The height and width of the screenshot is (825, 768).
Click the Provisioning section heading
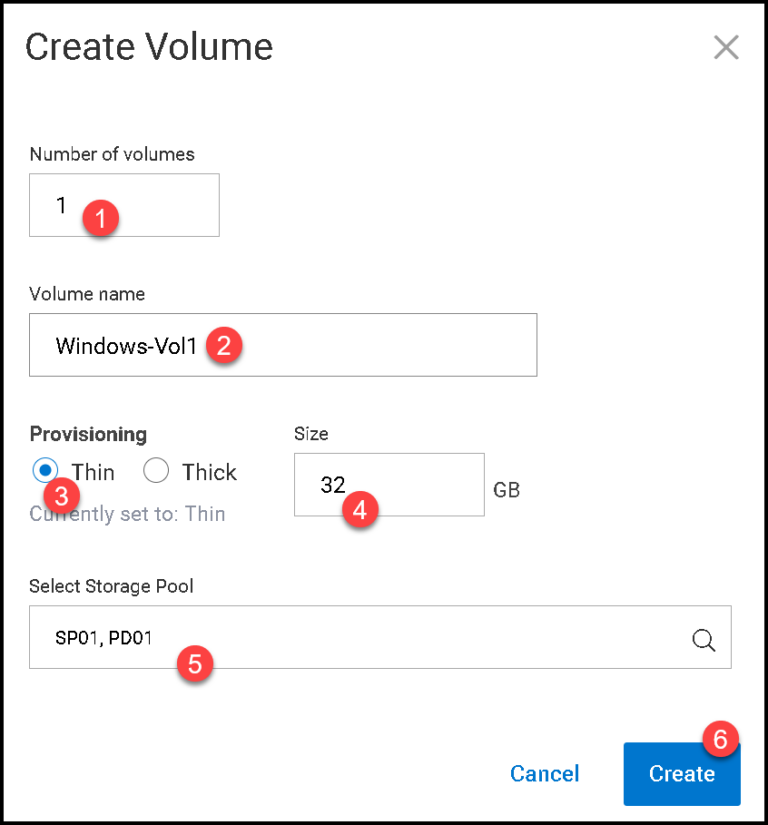click(88, 434)
